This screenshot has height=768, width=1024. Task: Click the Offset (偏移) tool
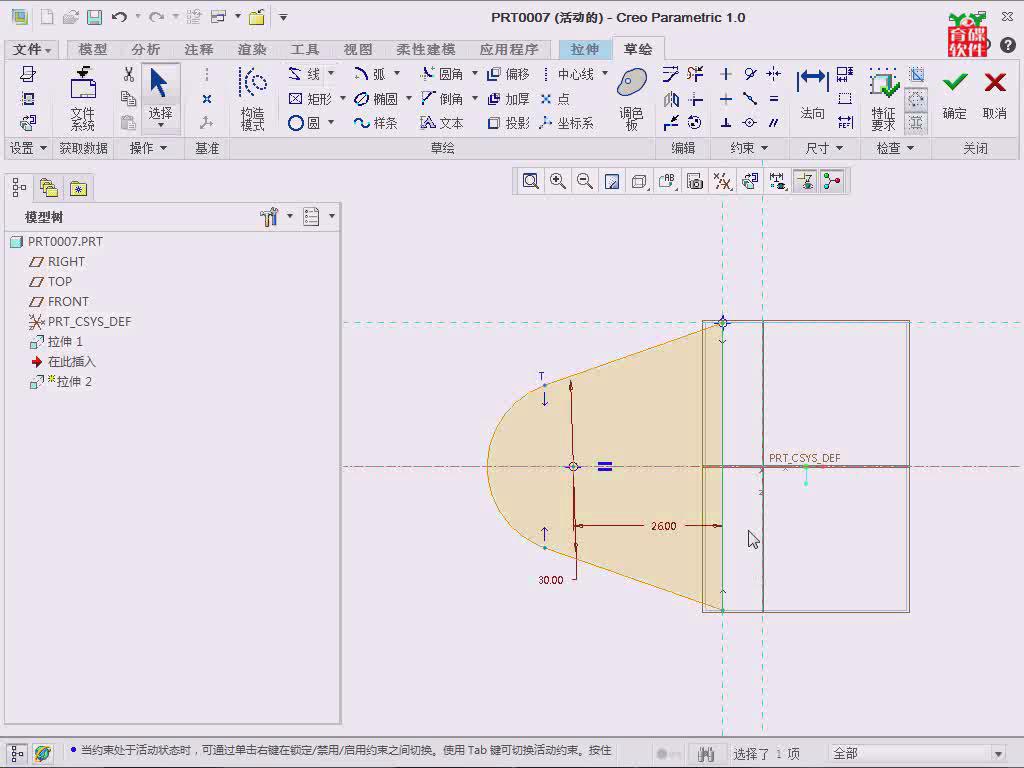[508, 74]
